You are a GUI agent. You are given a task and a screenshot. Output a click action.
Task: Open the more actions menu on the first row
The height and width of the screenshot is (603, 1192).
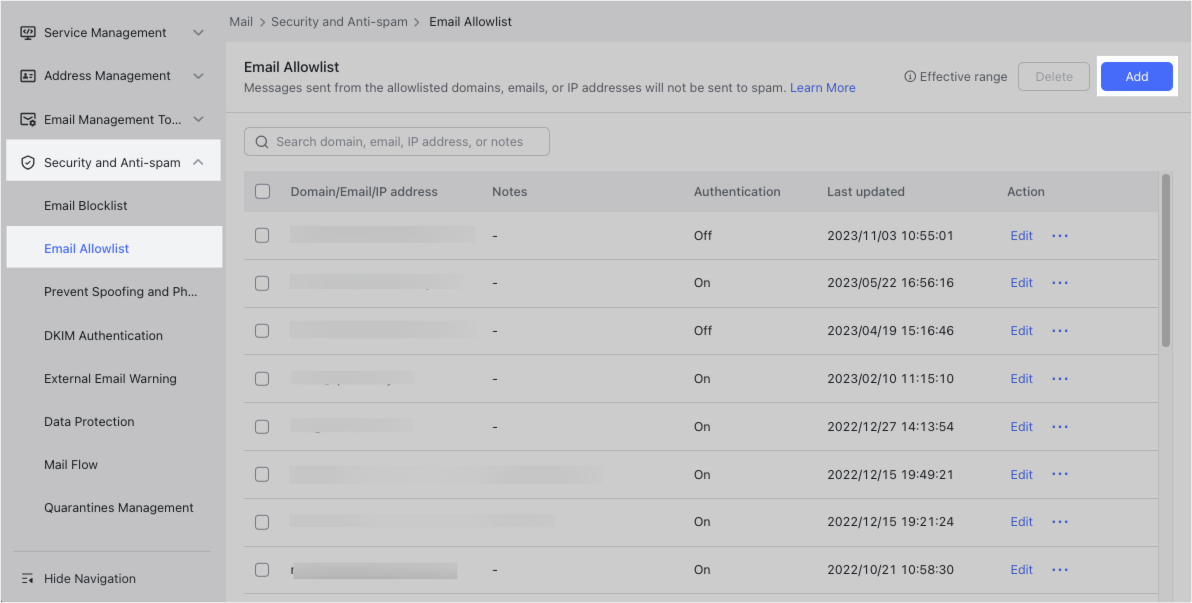[x=1059, y=235]
